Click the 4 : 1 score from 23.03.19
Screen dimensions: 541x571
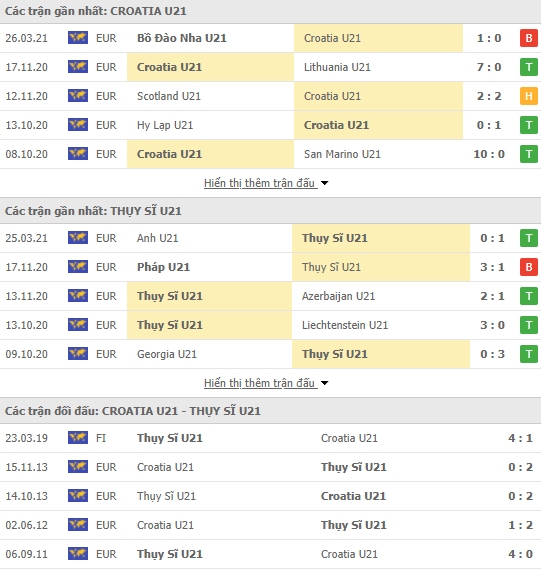click(521, 438)
